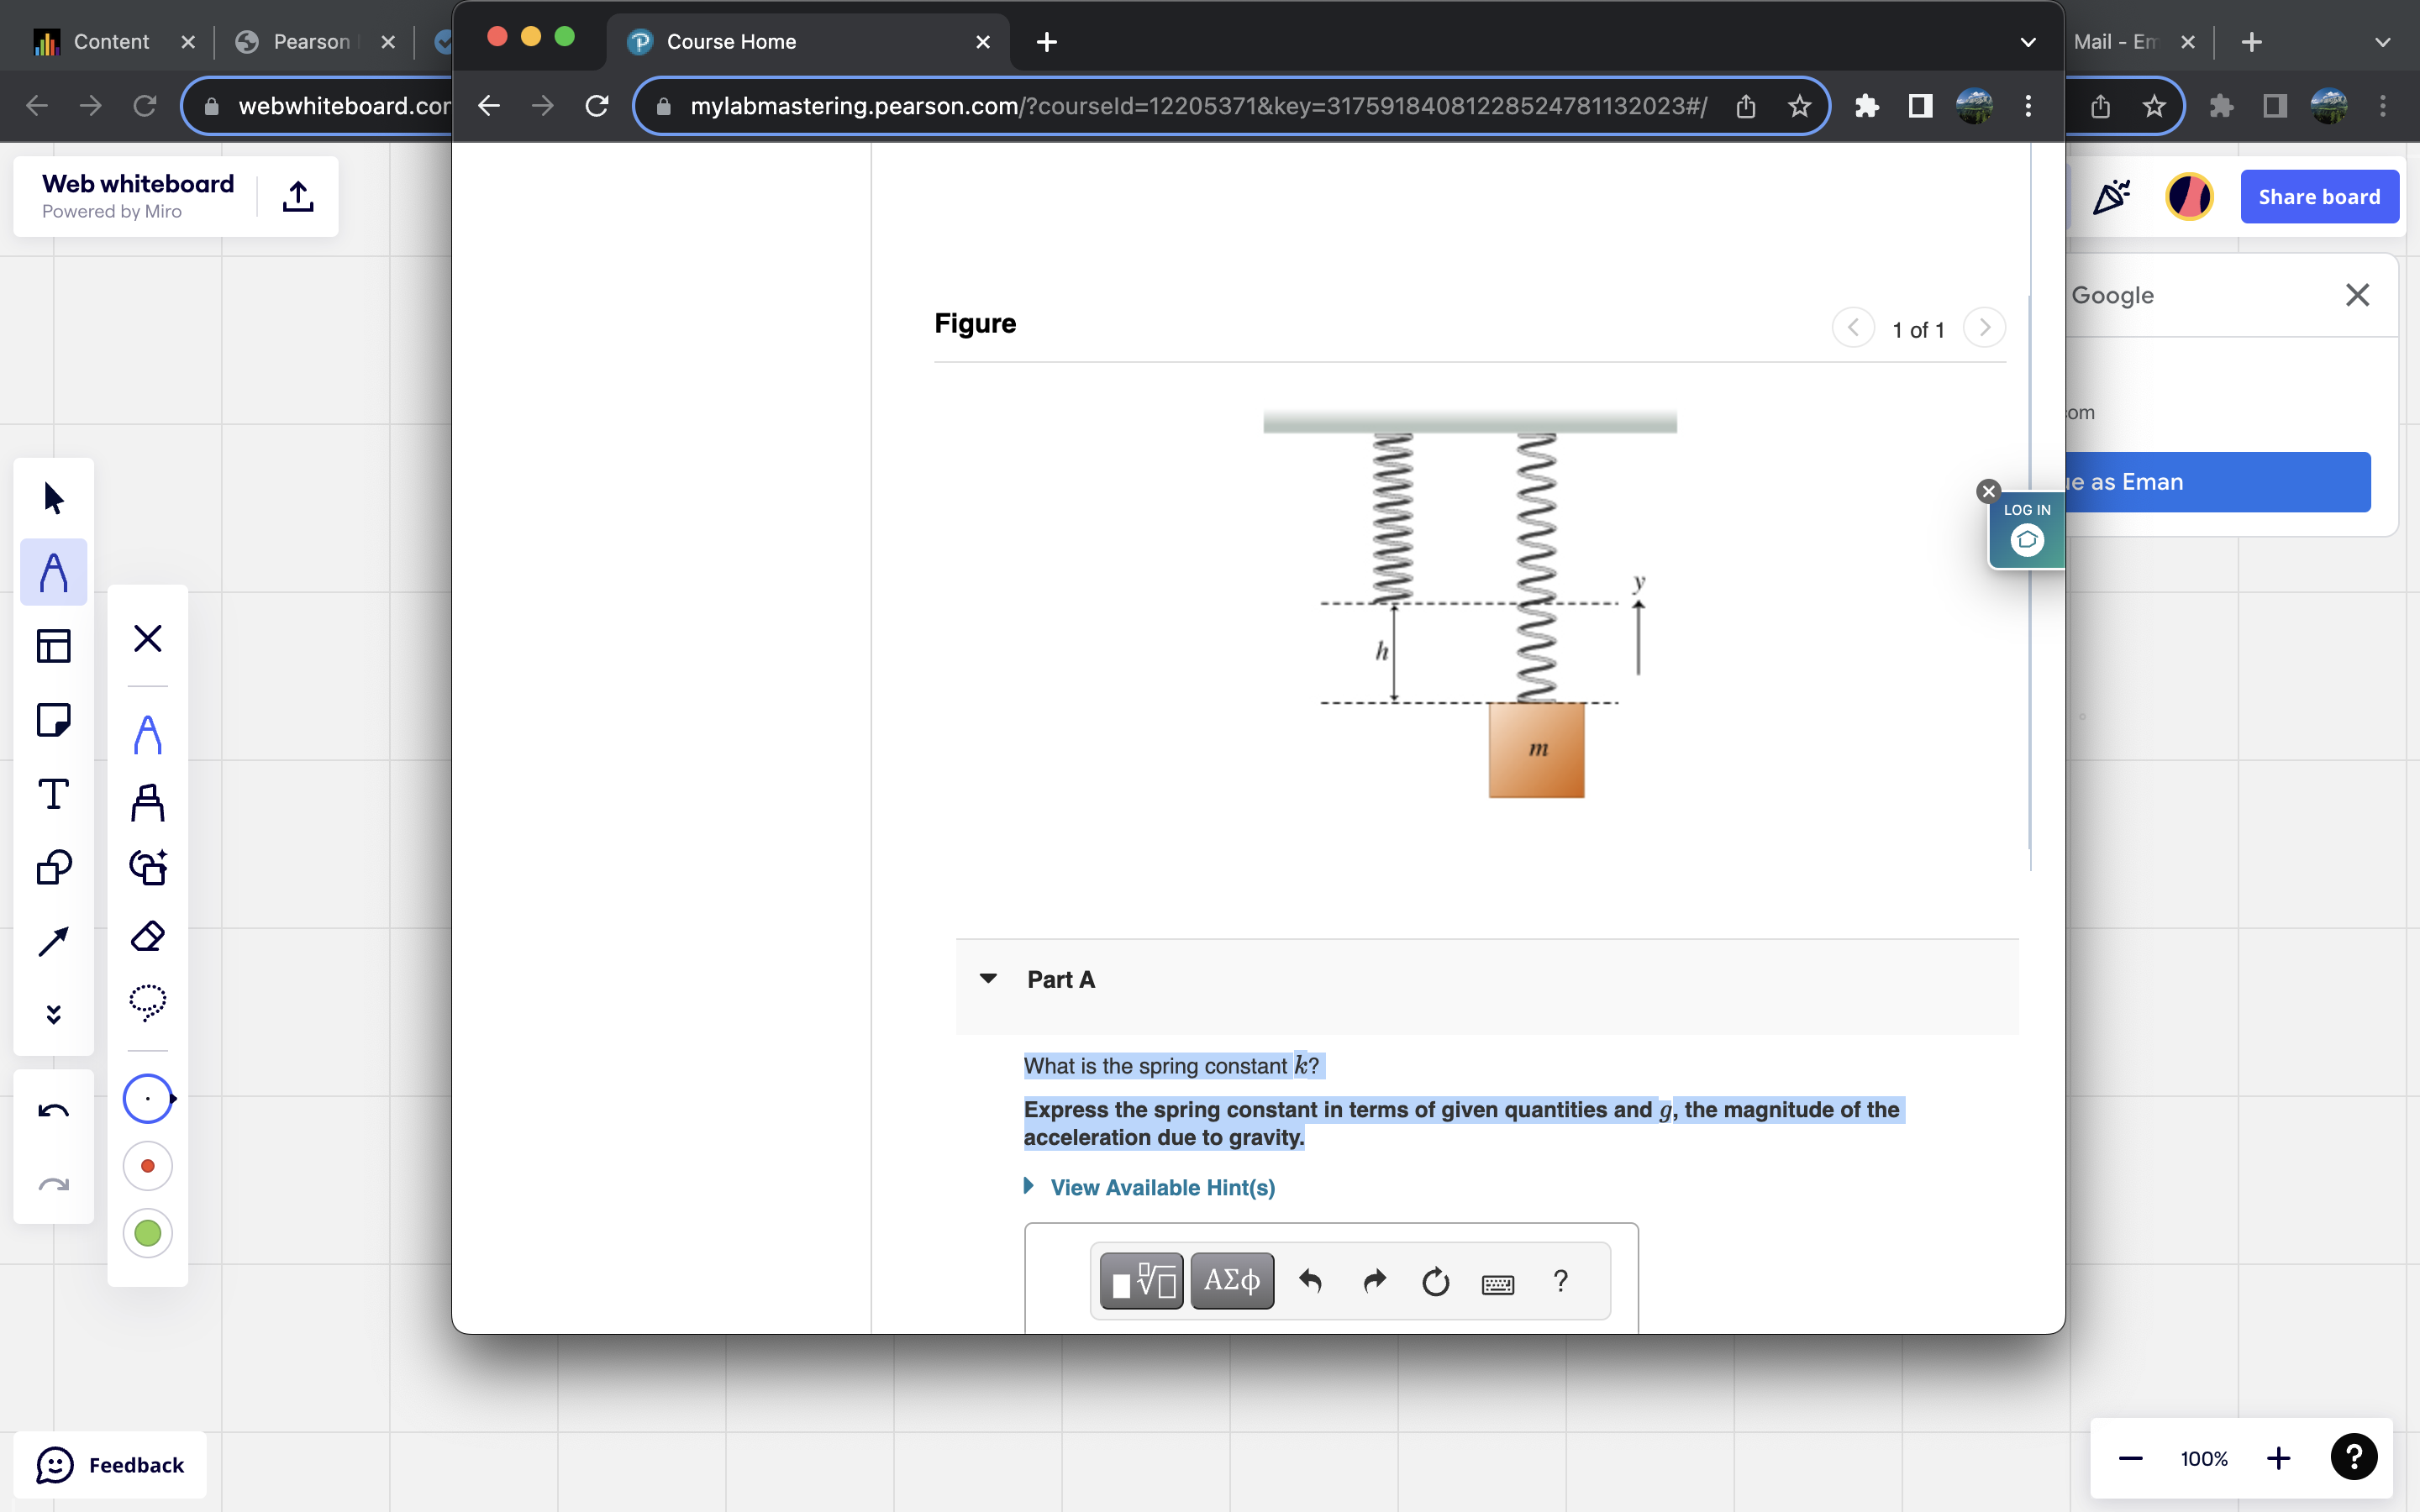
Task: Click the Undo icon on the whiteboard
Action: click(x=53, y=1108)
